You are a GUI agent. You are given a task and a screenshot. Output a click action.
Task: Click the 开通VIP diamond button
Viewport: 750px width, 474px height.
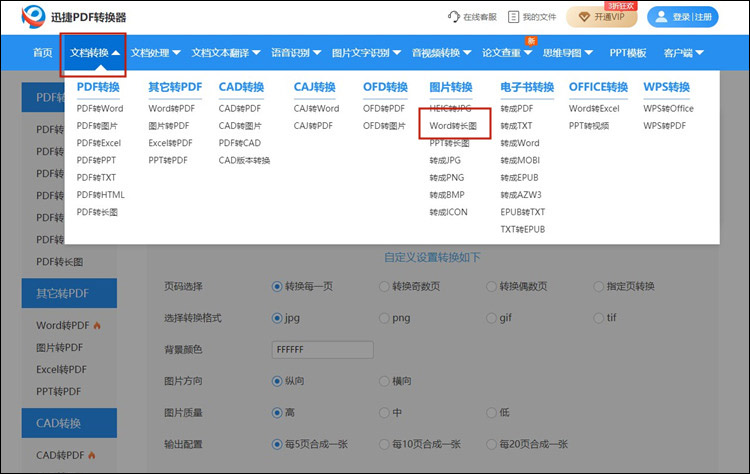click(602, 17)
